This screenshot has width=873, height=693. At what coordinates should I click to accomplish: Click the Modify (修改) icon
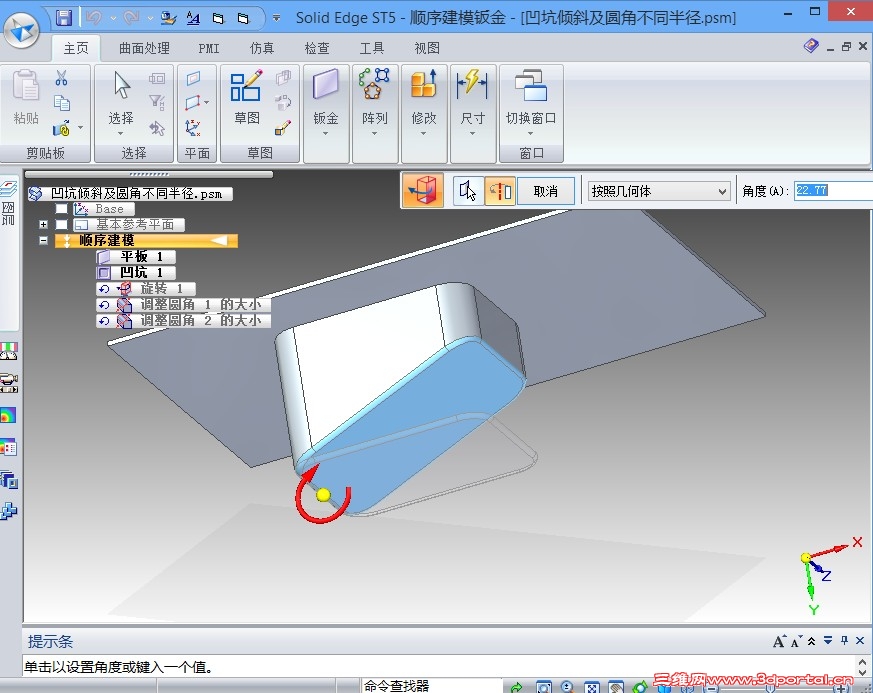[x=424, y=84]
